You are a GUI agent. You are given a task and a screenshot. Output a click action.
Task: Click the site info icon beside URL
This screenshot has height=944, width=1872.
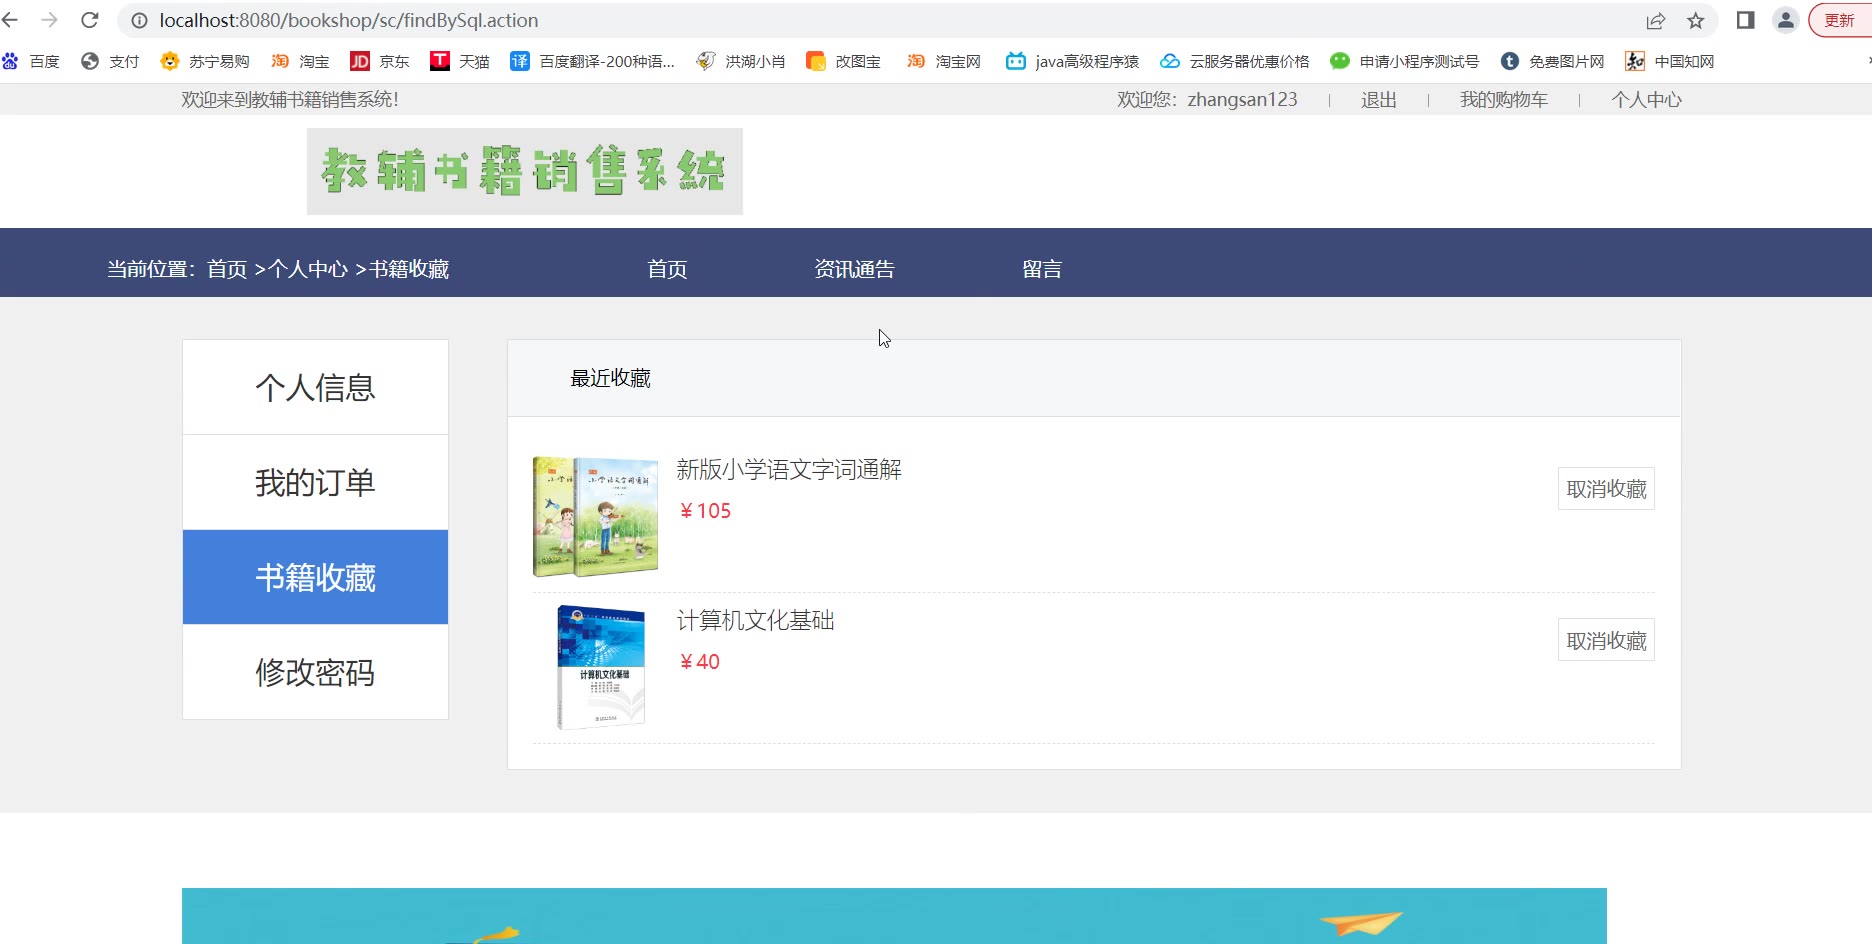(x=139, y=20)
